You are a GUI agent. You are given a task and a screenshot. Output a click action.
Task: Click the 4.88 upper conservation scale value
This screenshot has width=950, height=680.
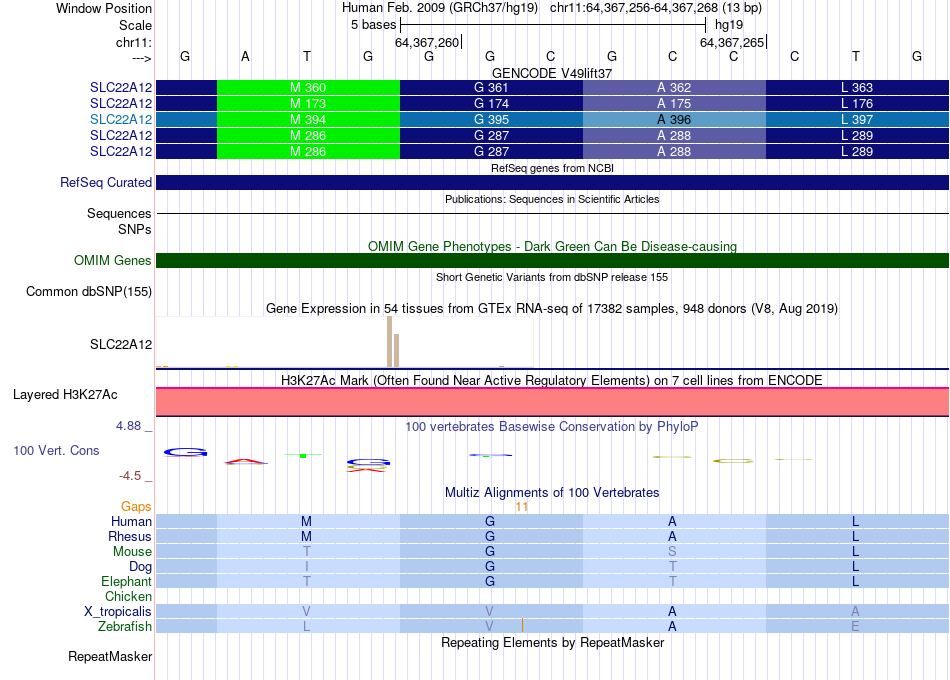(128, 426)
